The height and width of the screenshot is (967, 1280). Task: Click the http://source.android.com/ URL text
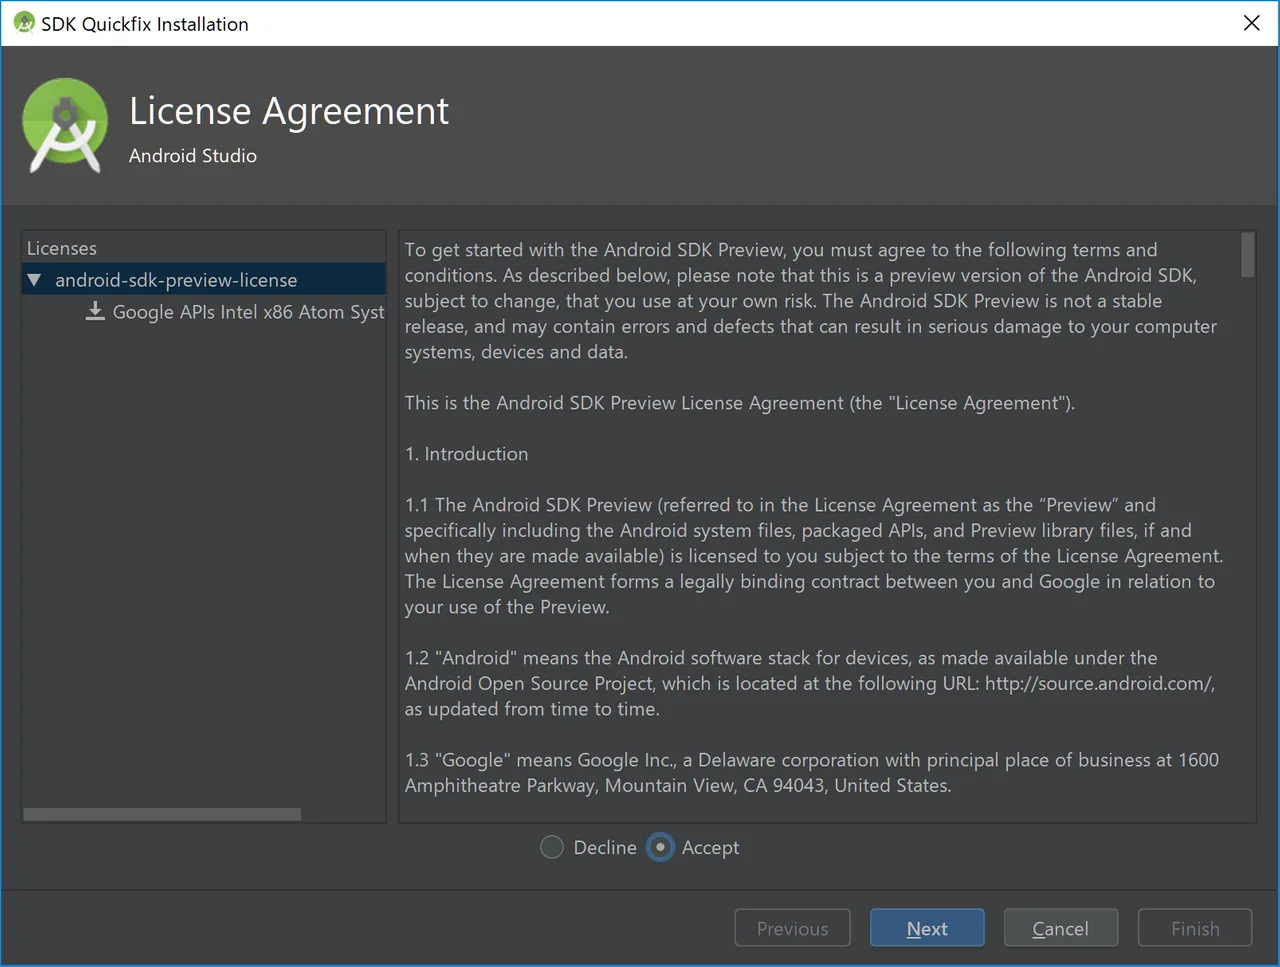(x=1100, y=684)
